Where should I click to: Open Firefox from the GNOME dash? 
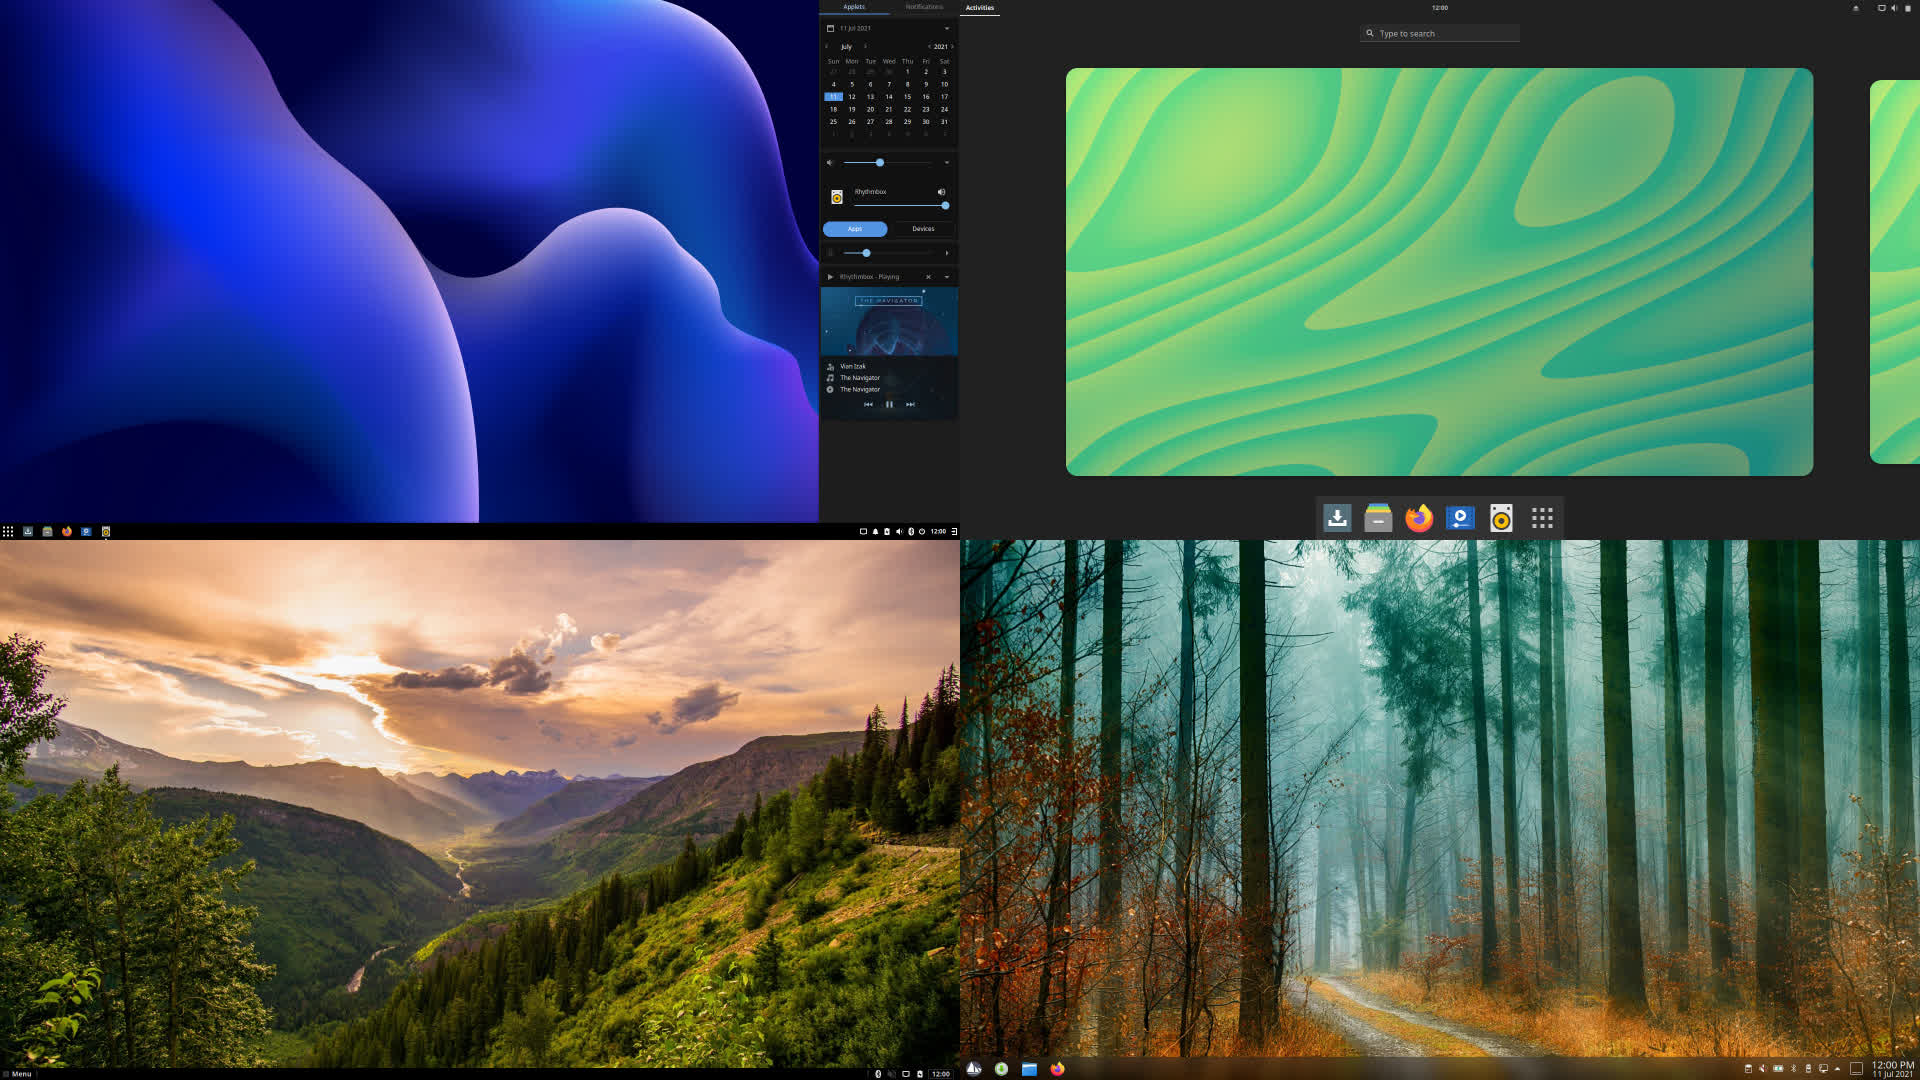tap(1419, 518)
